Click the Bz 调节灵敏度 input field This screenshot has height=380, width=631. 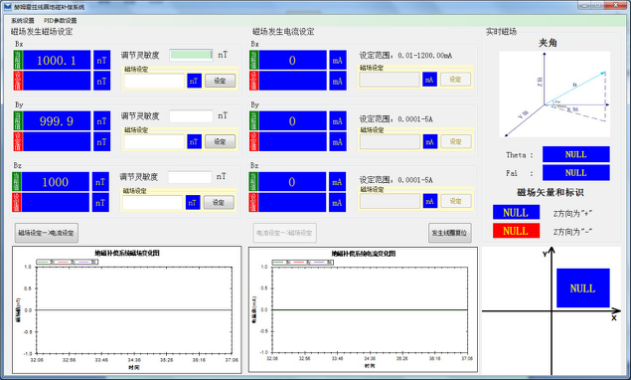point(190,177)
